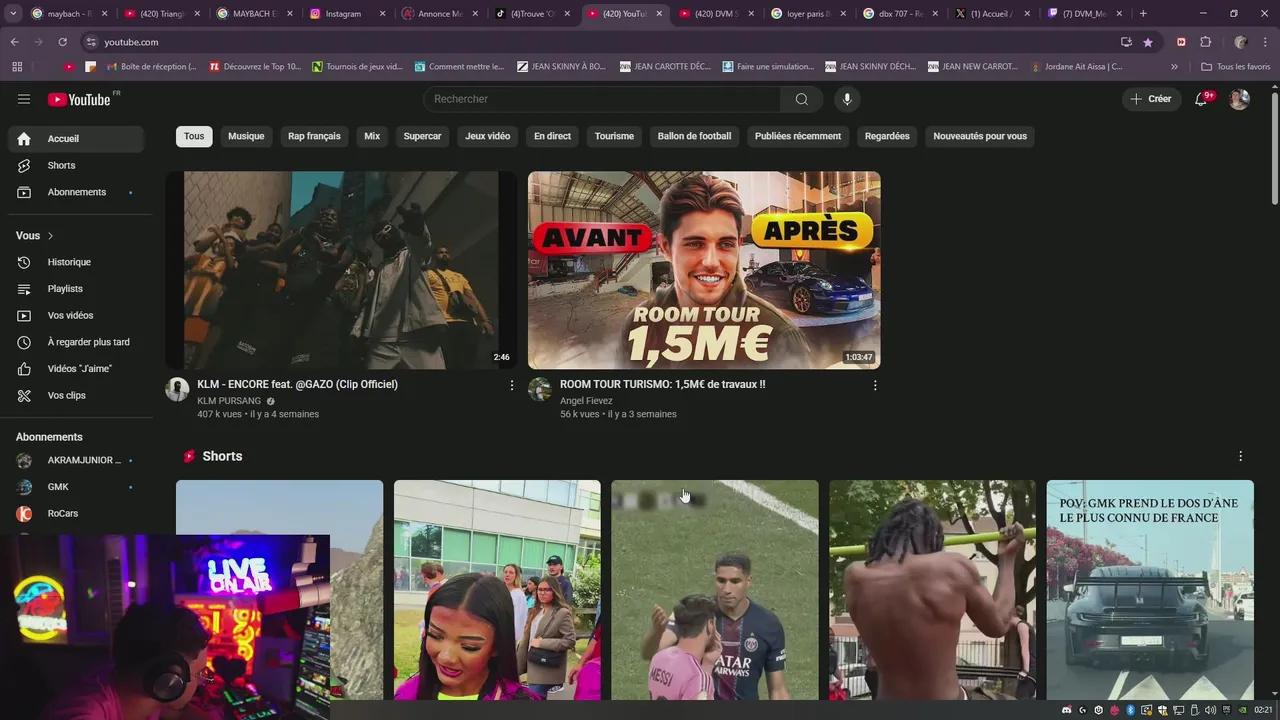This screenshot has width=1280, height=720.
Task: Open options for KLM - ENCORE video
Action: [512, 385]
